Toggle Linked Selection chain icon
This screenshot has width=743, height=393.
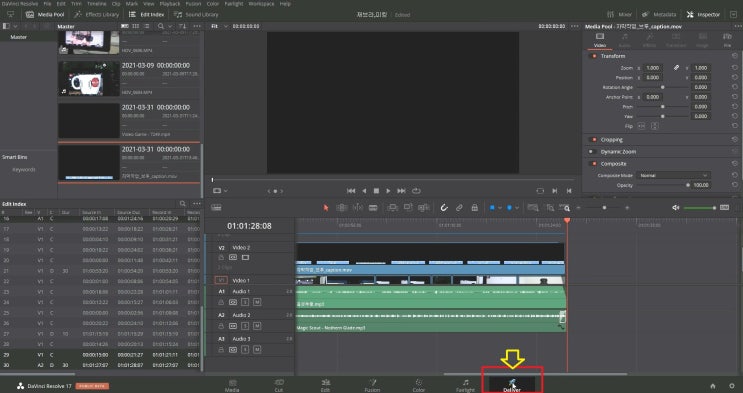click(459, 208)
